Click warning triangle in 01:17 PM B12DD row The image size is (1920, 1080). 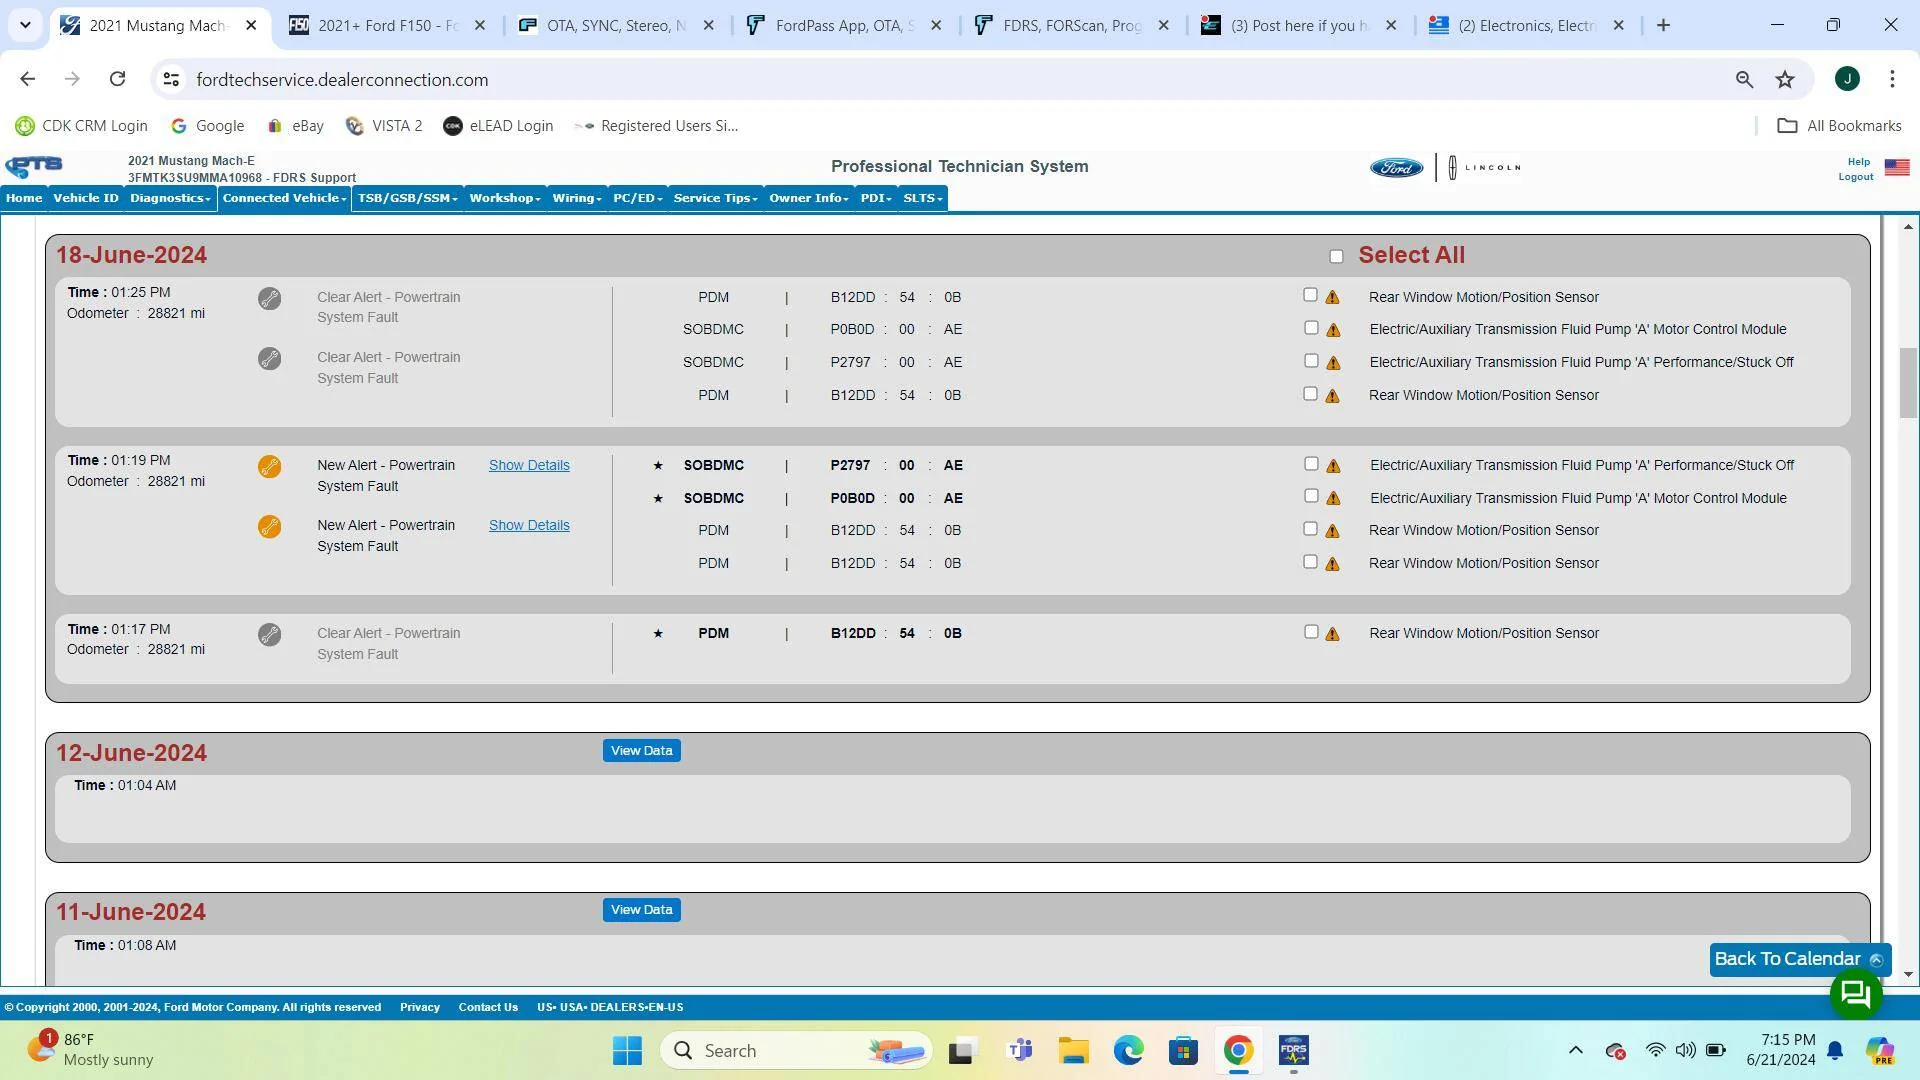point(1333,634)
